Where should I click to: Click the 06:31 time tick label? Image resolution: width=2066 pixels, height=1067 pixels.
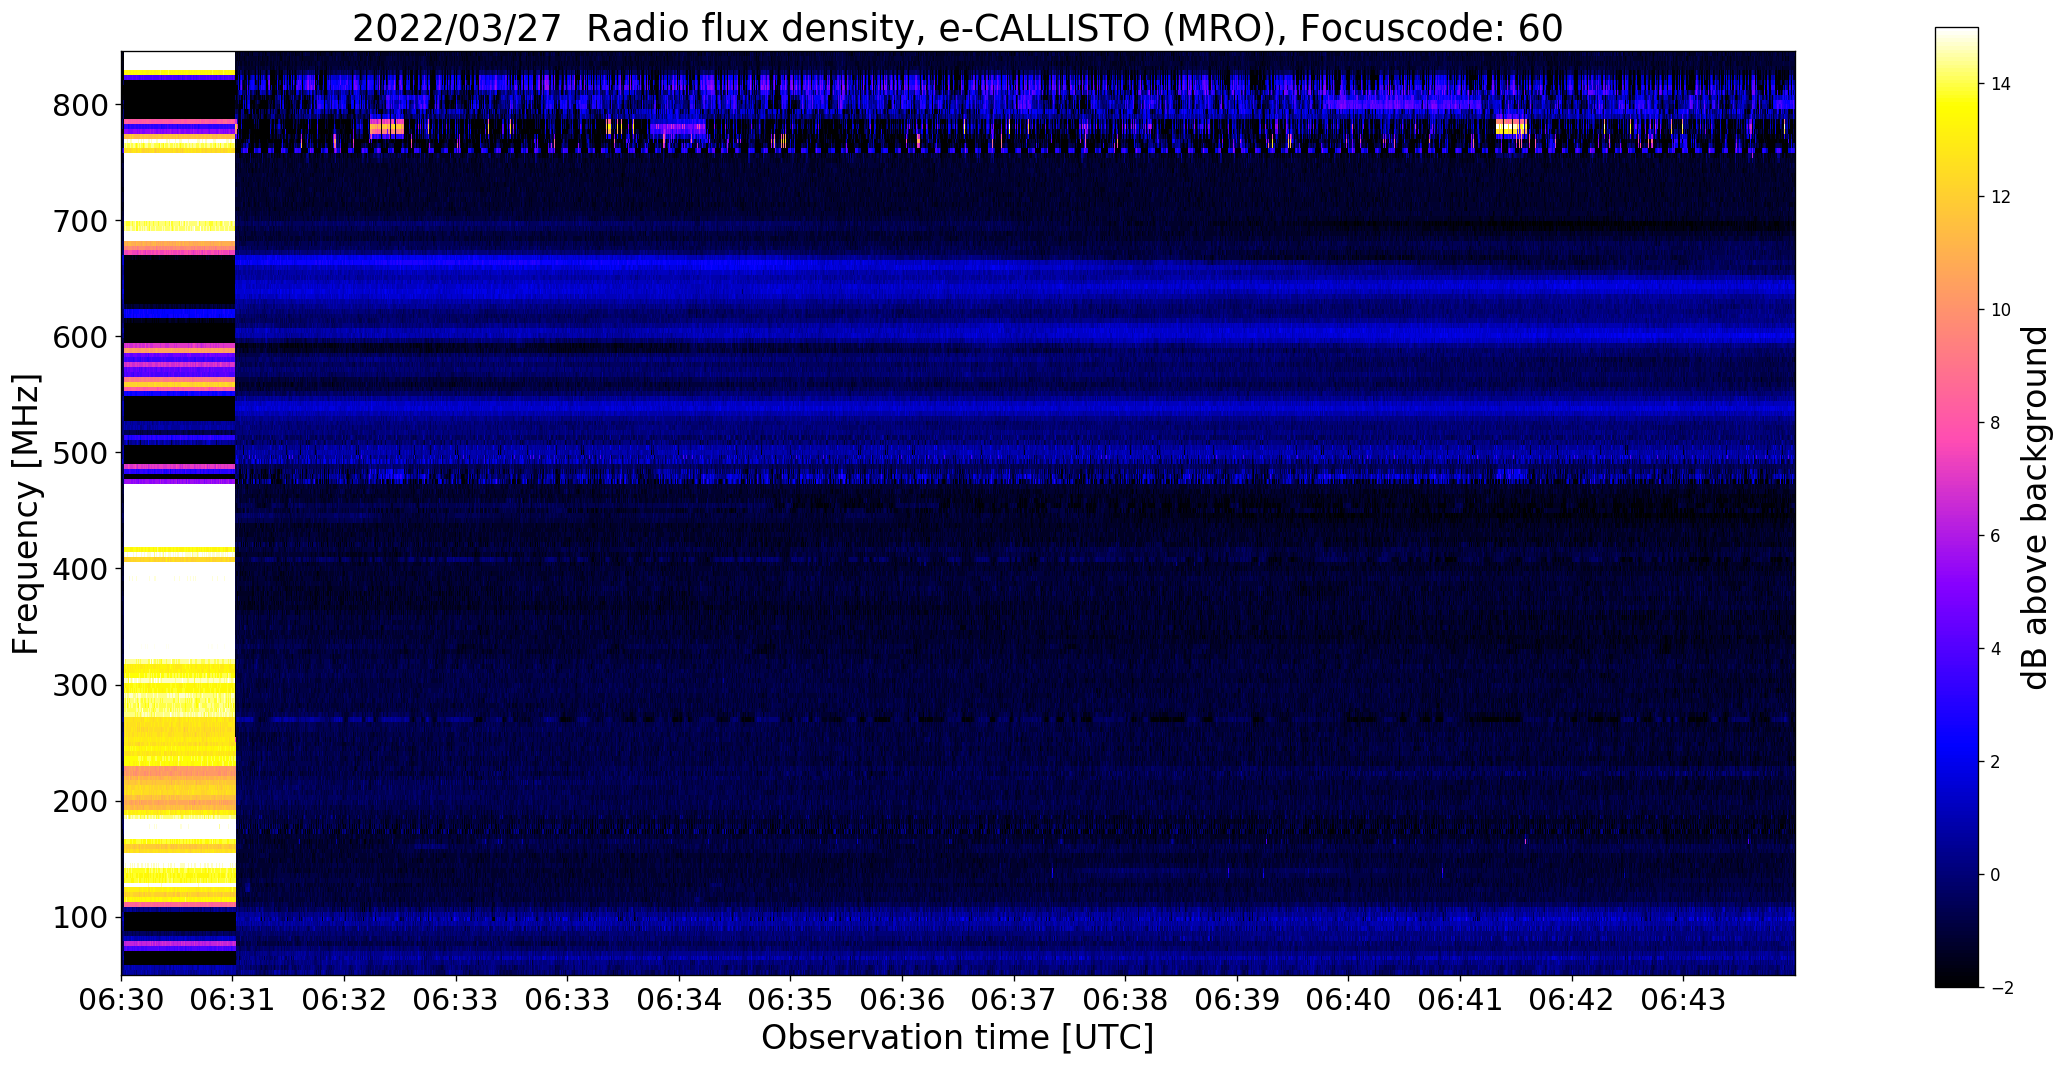click(x=233, y=1000)
